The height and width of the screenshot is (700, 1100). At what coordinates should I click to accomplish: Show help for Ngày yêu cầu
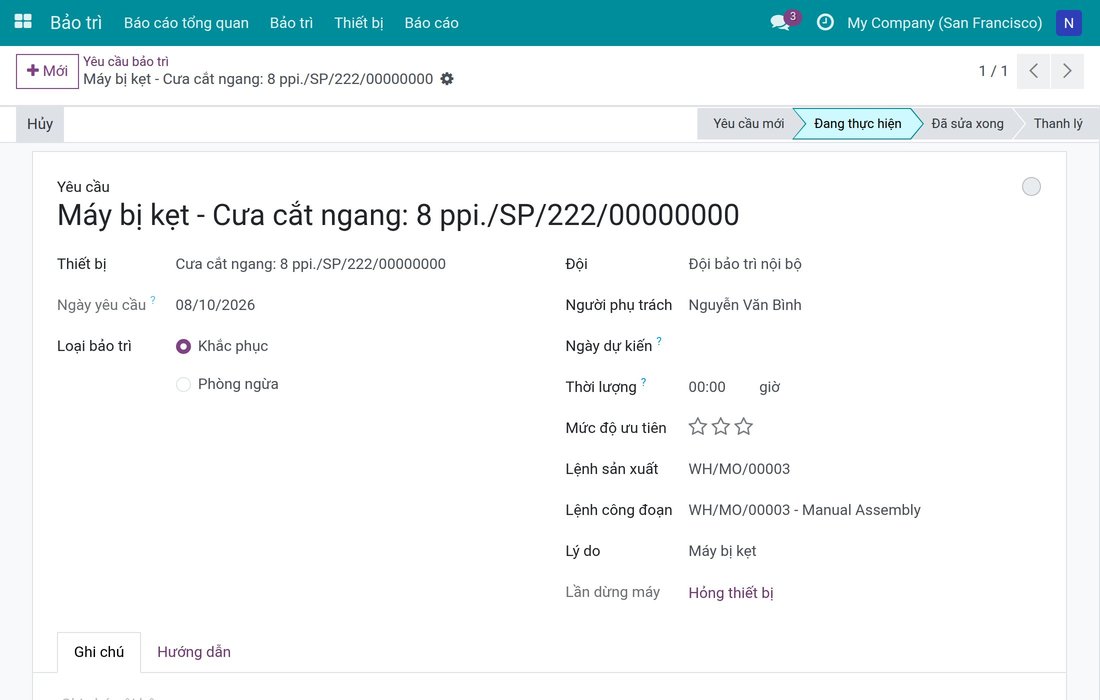point(153,300)
